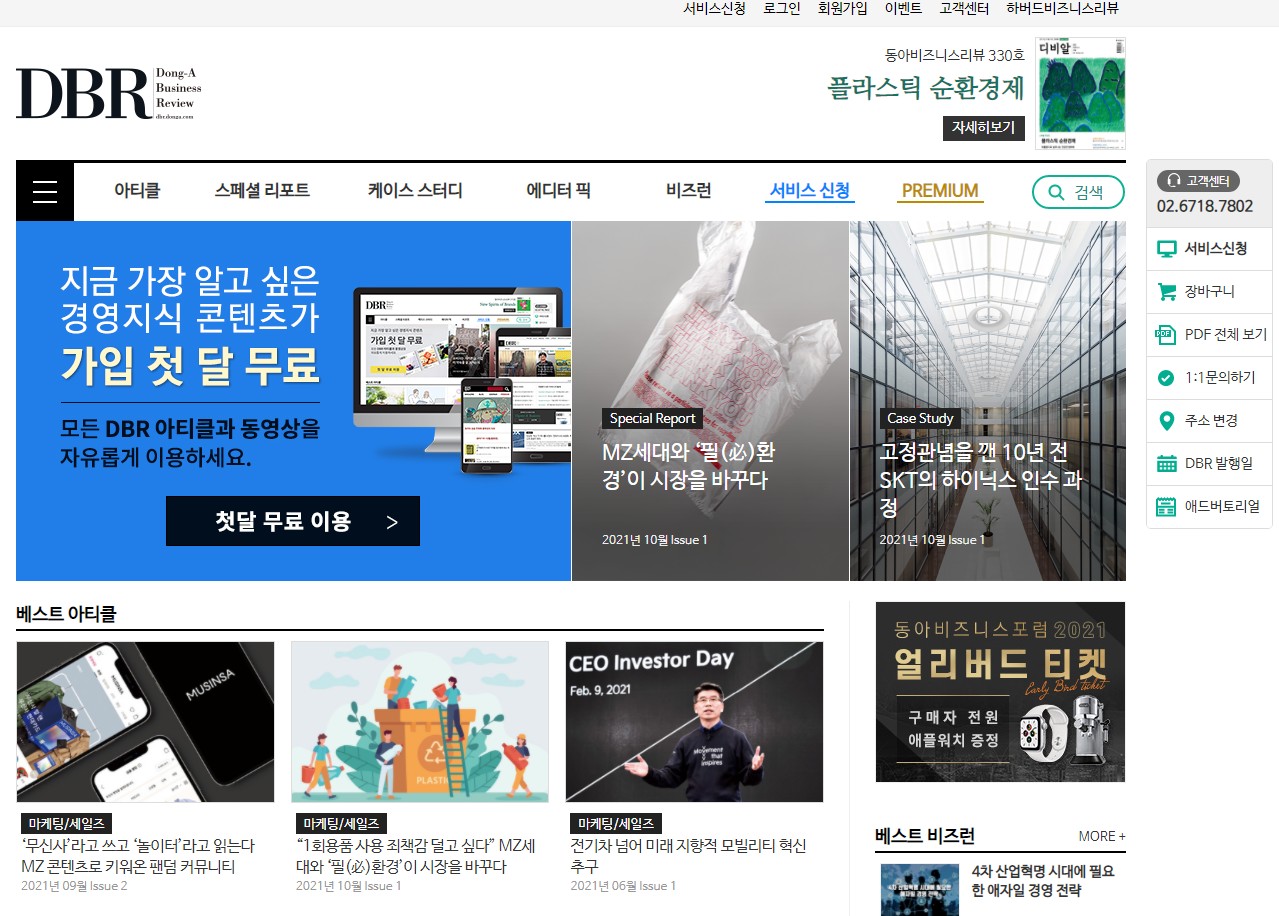Open 4차 산업혁명 시대 애자일 경영 전략
This screenshot has width=1279, height=916.
point(1042,881)
